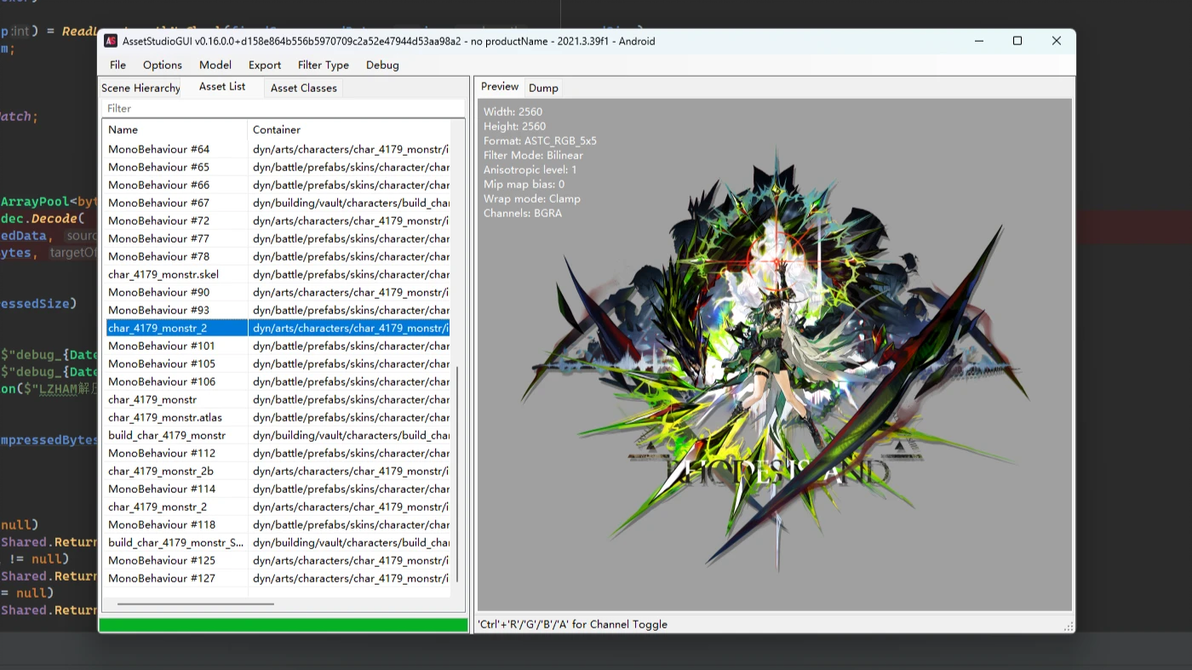Select char_4179_monstr.skel asset
The height and width of the screenshot is (670, 1192).
[x=277, y=275]
